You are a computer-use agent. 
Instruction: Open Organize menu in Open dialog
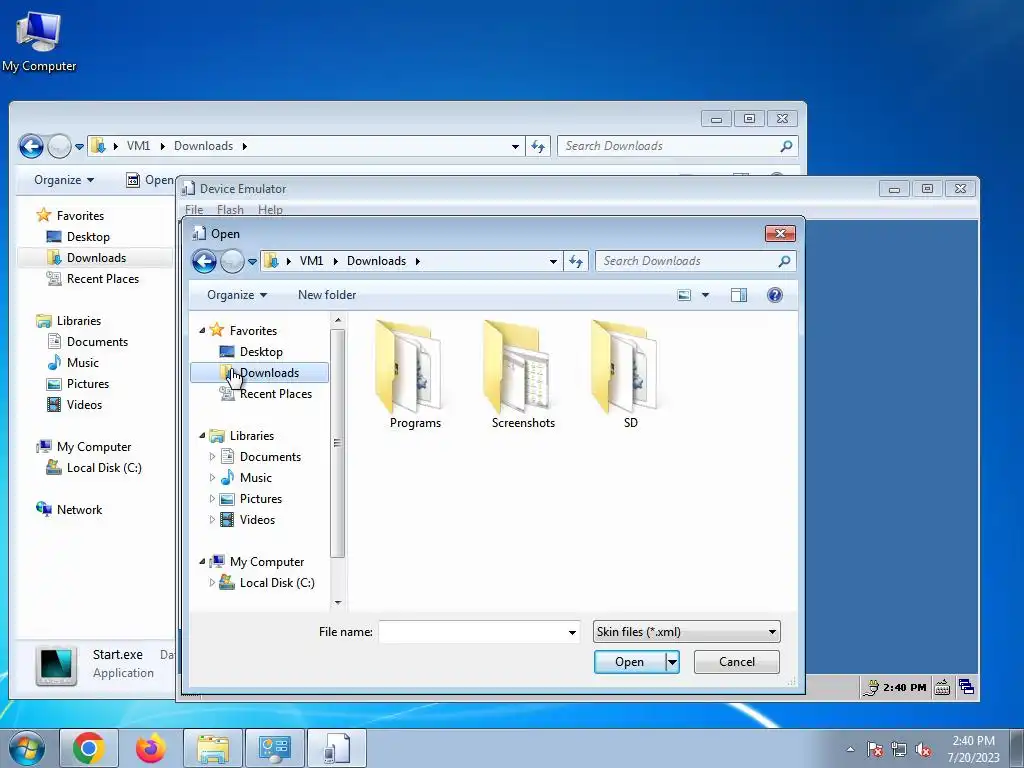pyautogui.click(x=236, y=295)
